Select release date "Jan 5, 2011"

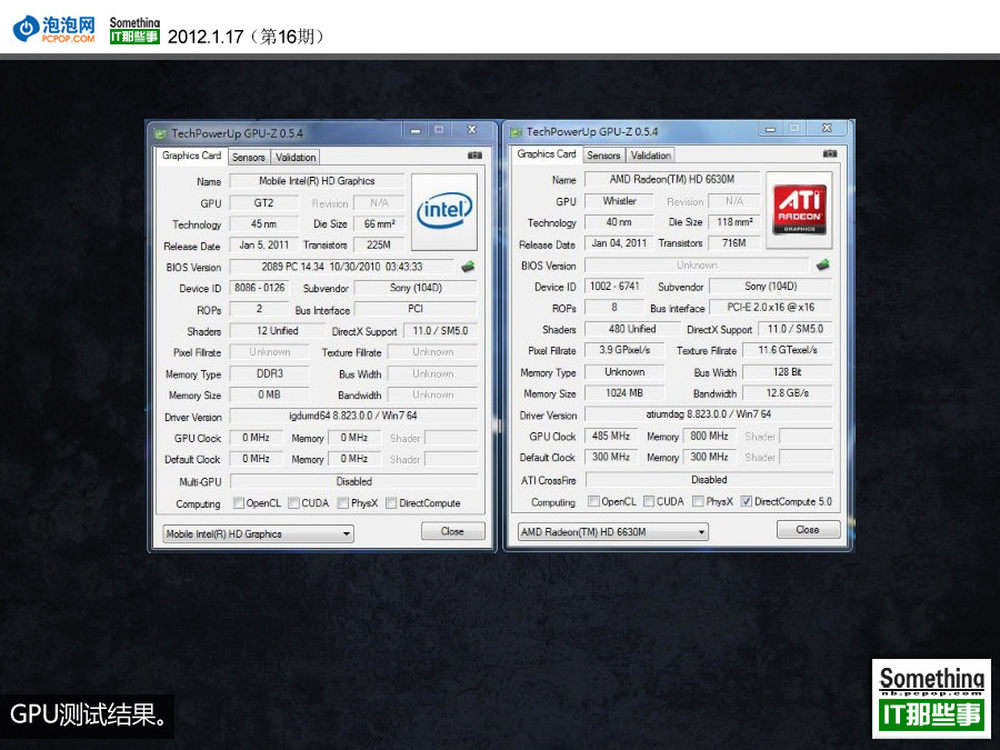[264, 245]
